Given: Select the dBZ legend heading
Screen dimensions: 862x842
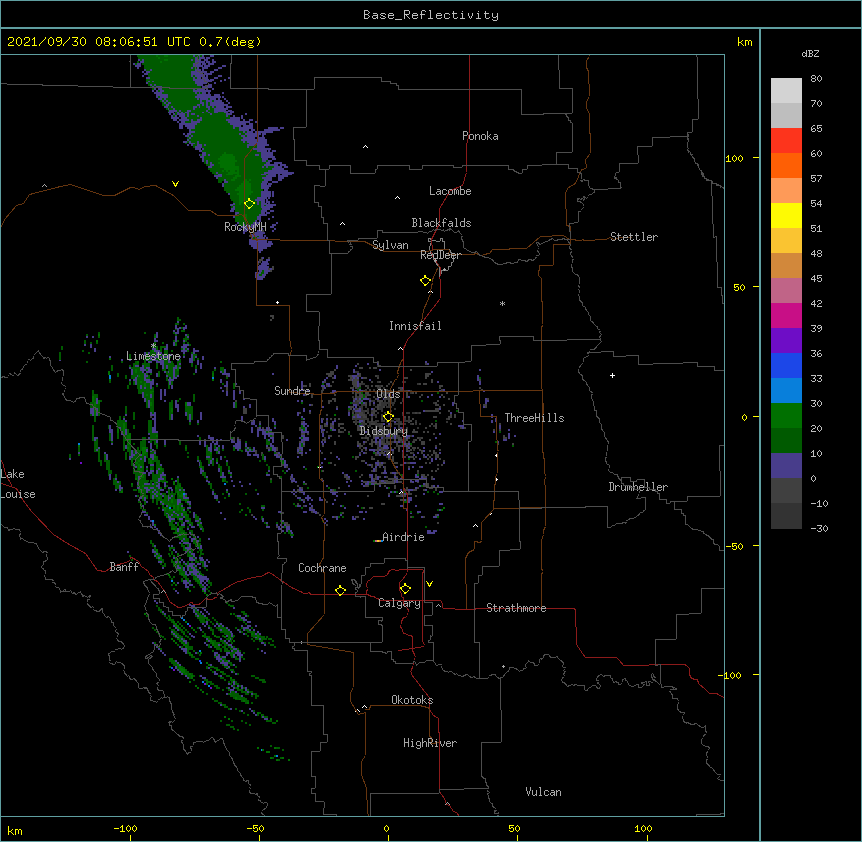Looking at the screenshot, I should pos(810,53).
